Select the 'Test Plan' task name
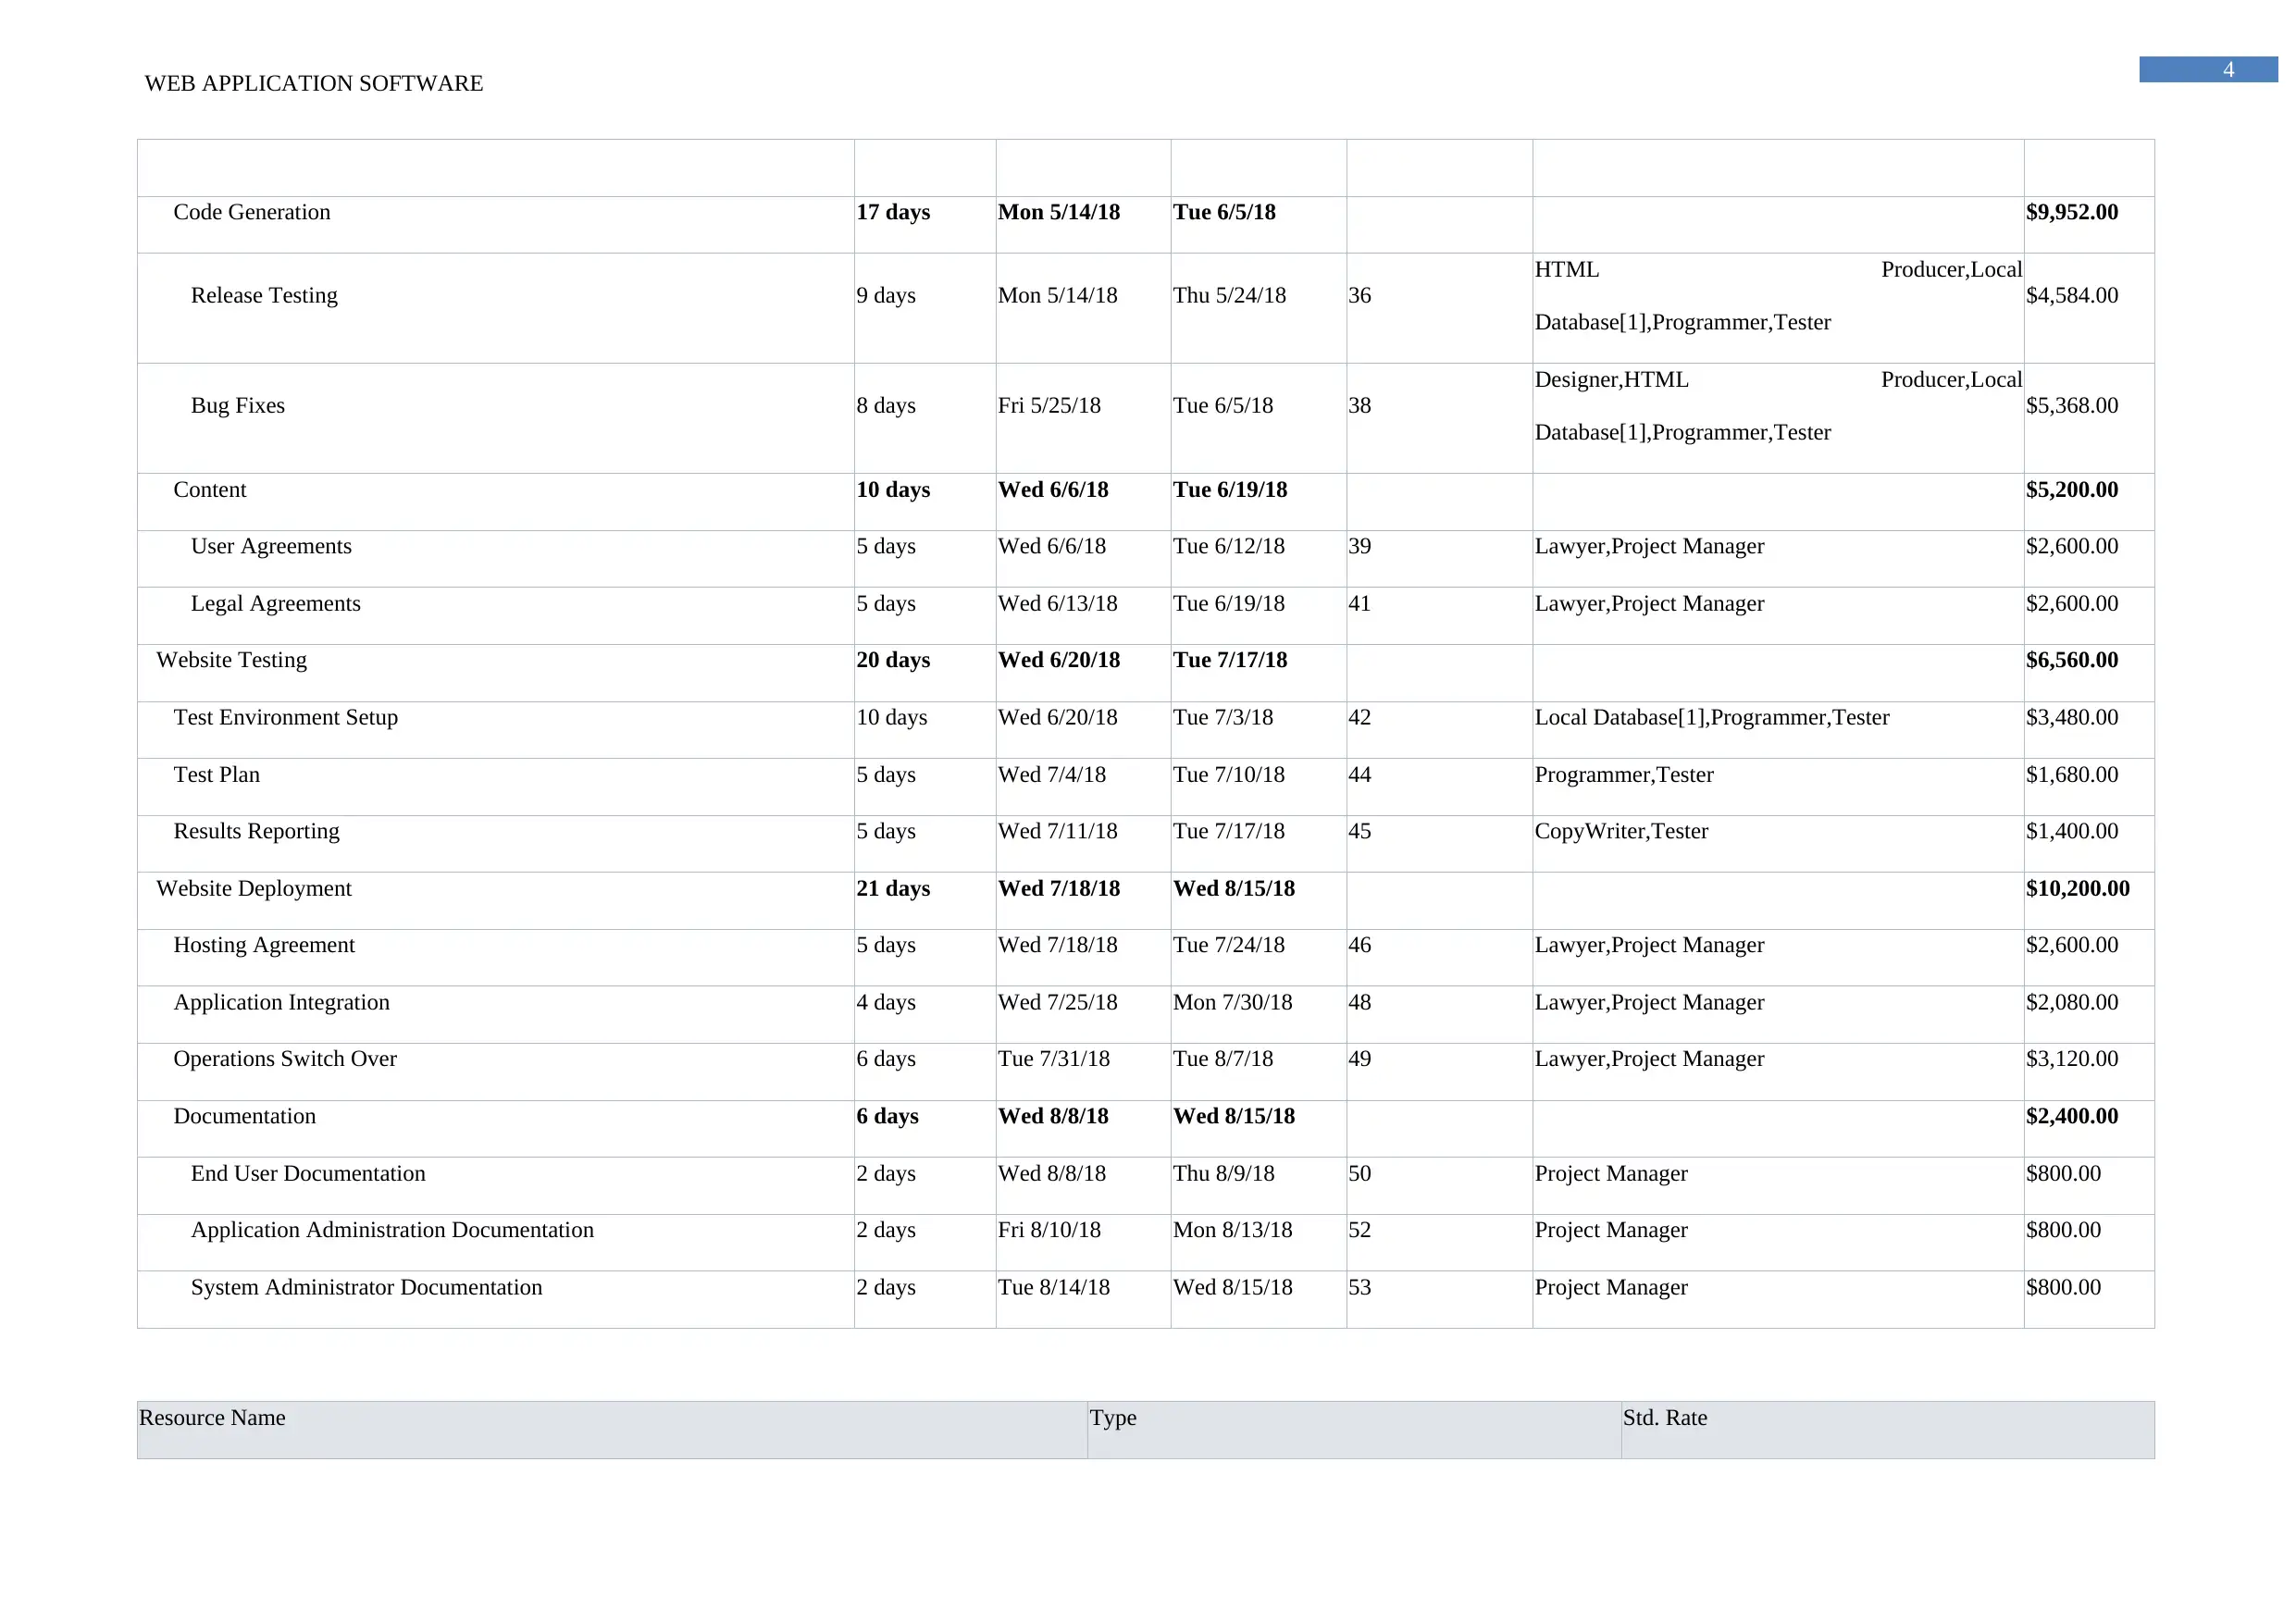Viewport: 2296px width, 1623px height. click(x=217, y=774)
